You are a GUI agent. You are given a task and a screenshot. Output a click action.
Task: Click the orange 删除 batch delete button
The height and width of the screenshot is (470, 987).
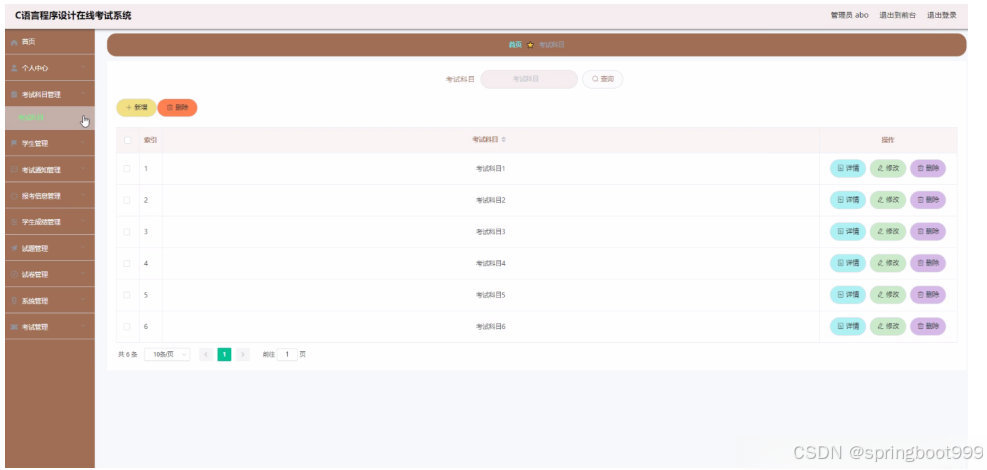(178, 108)
